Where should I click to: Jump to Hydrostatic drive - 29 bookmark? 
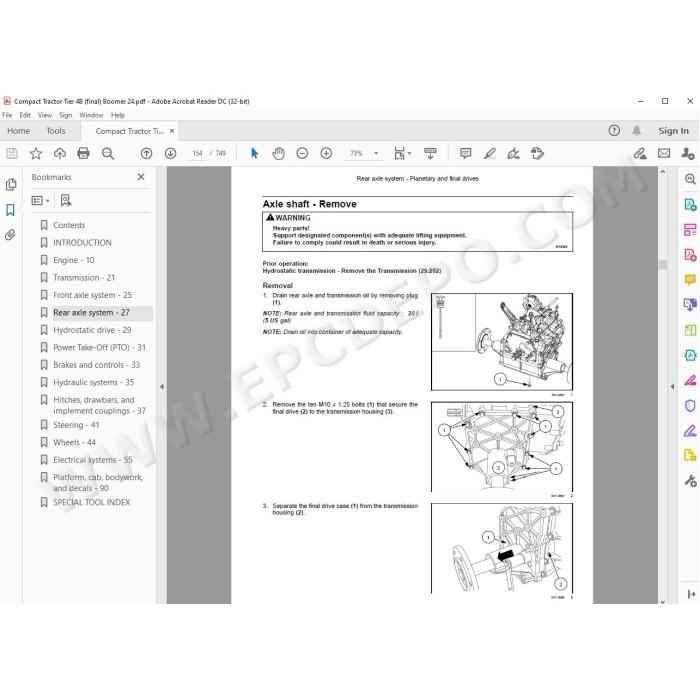tap(92, 330)
